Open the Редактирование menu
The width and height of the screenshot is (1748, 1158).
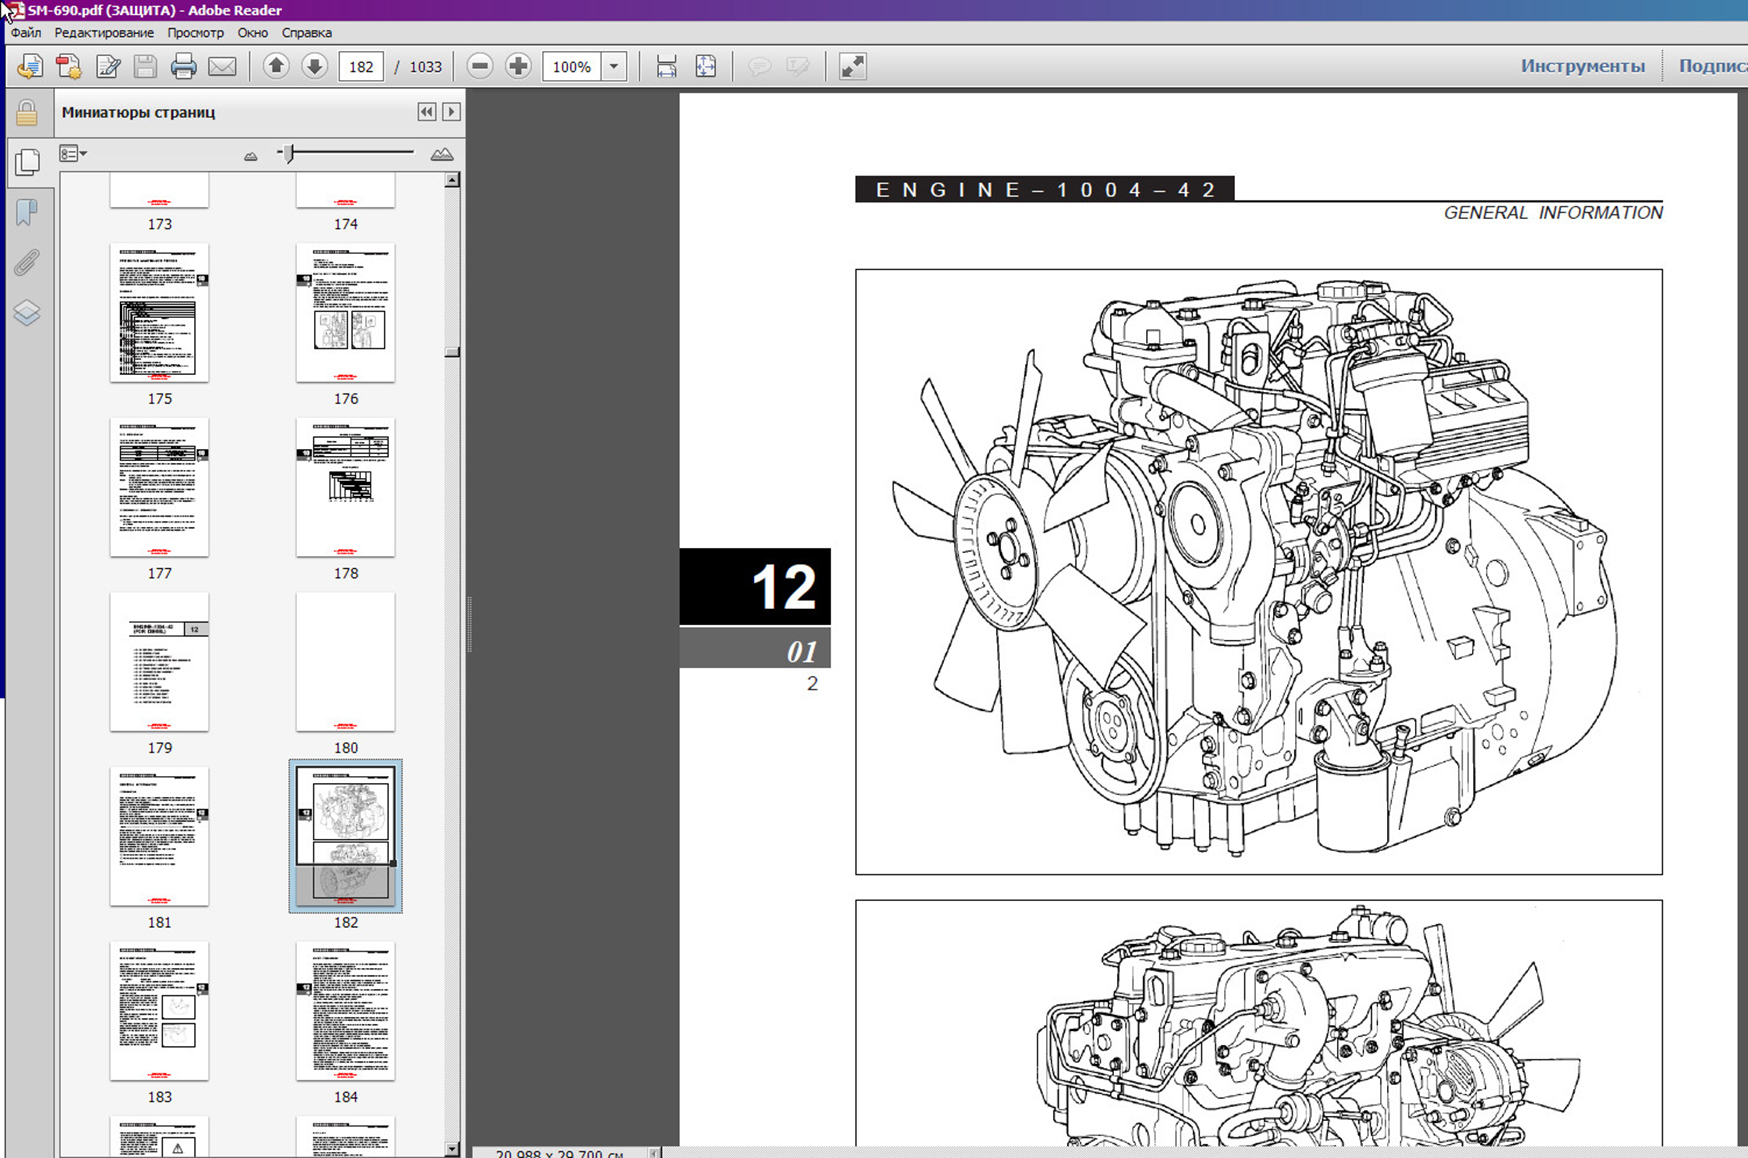click(x=104, y=33)
